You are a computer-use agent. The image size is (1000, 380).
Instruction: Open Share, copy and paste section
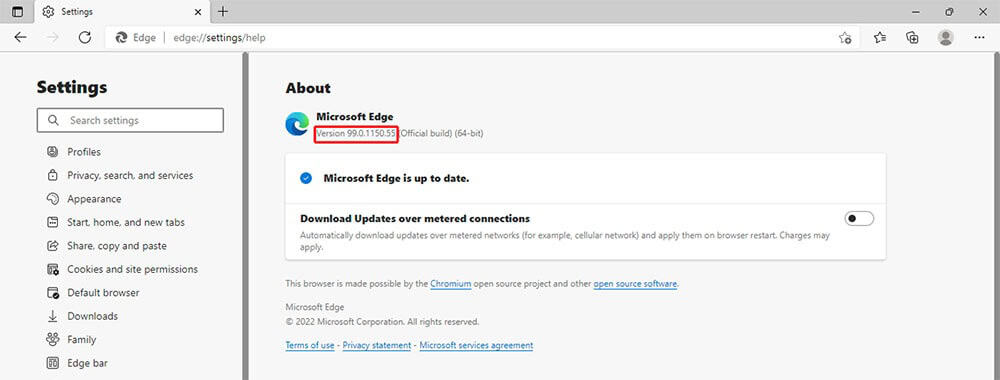coord(117,245)
